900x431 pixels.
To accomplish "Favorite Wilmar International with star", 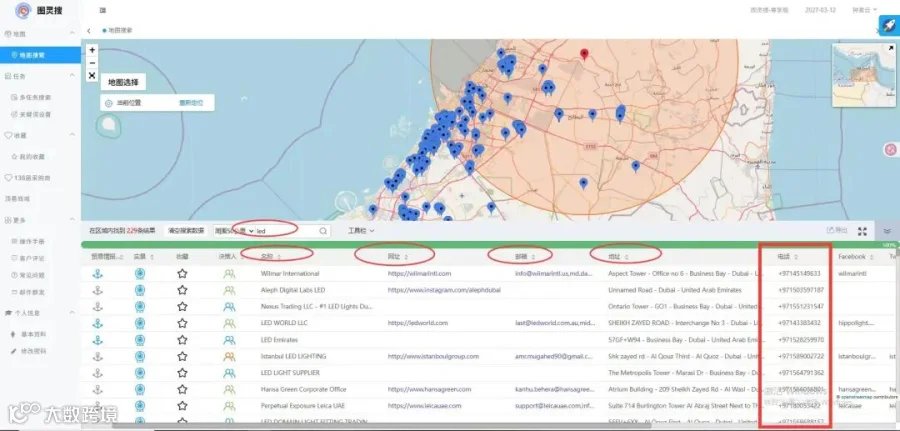I will click(x=182, y=274).
